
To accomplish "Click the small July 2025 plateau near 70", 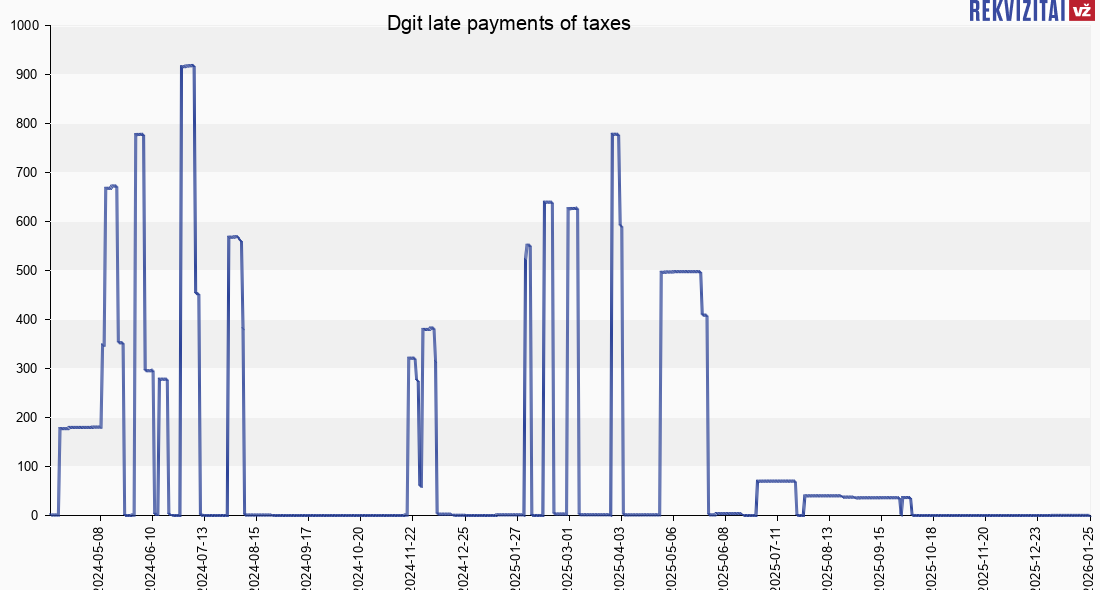I will point(776,481).
